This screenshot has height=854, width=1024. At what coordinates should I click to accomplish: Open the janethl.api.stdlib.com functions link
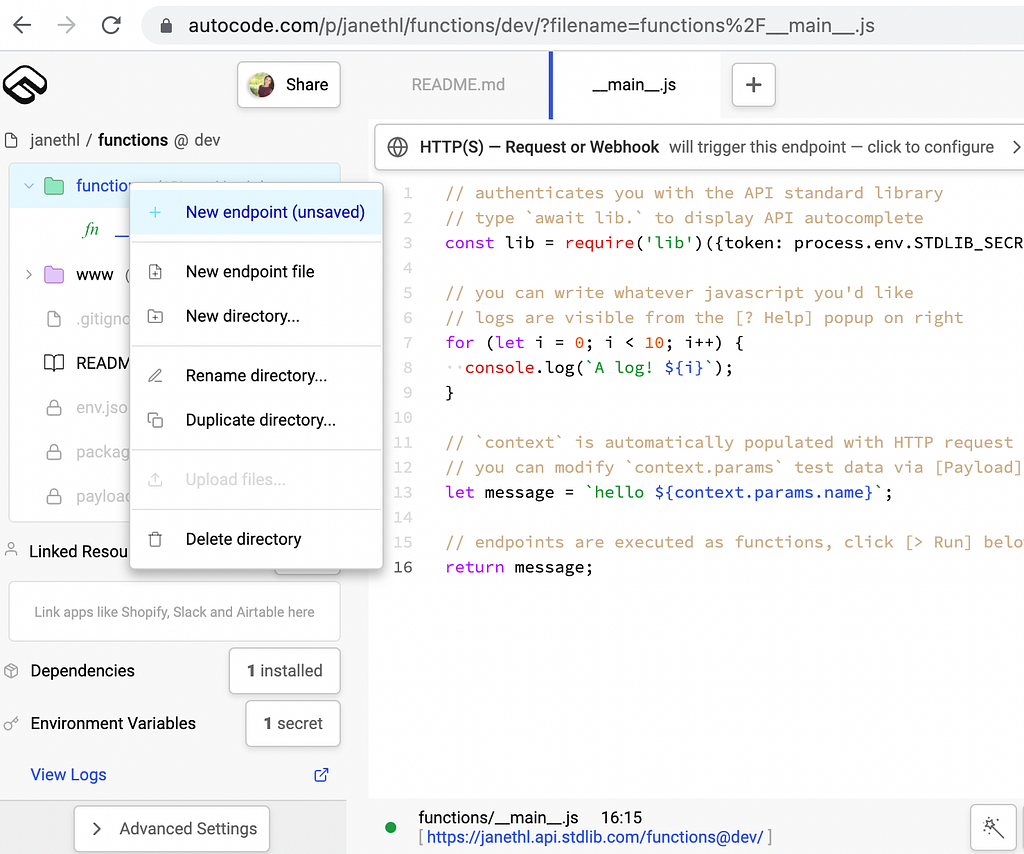(x=594, y=837)
